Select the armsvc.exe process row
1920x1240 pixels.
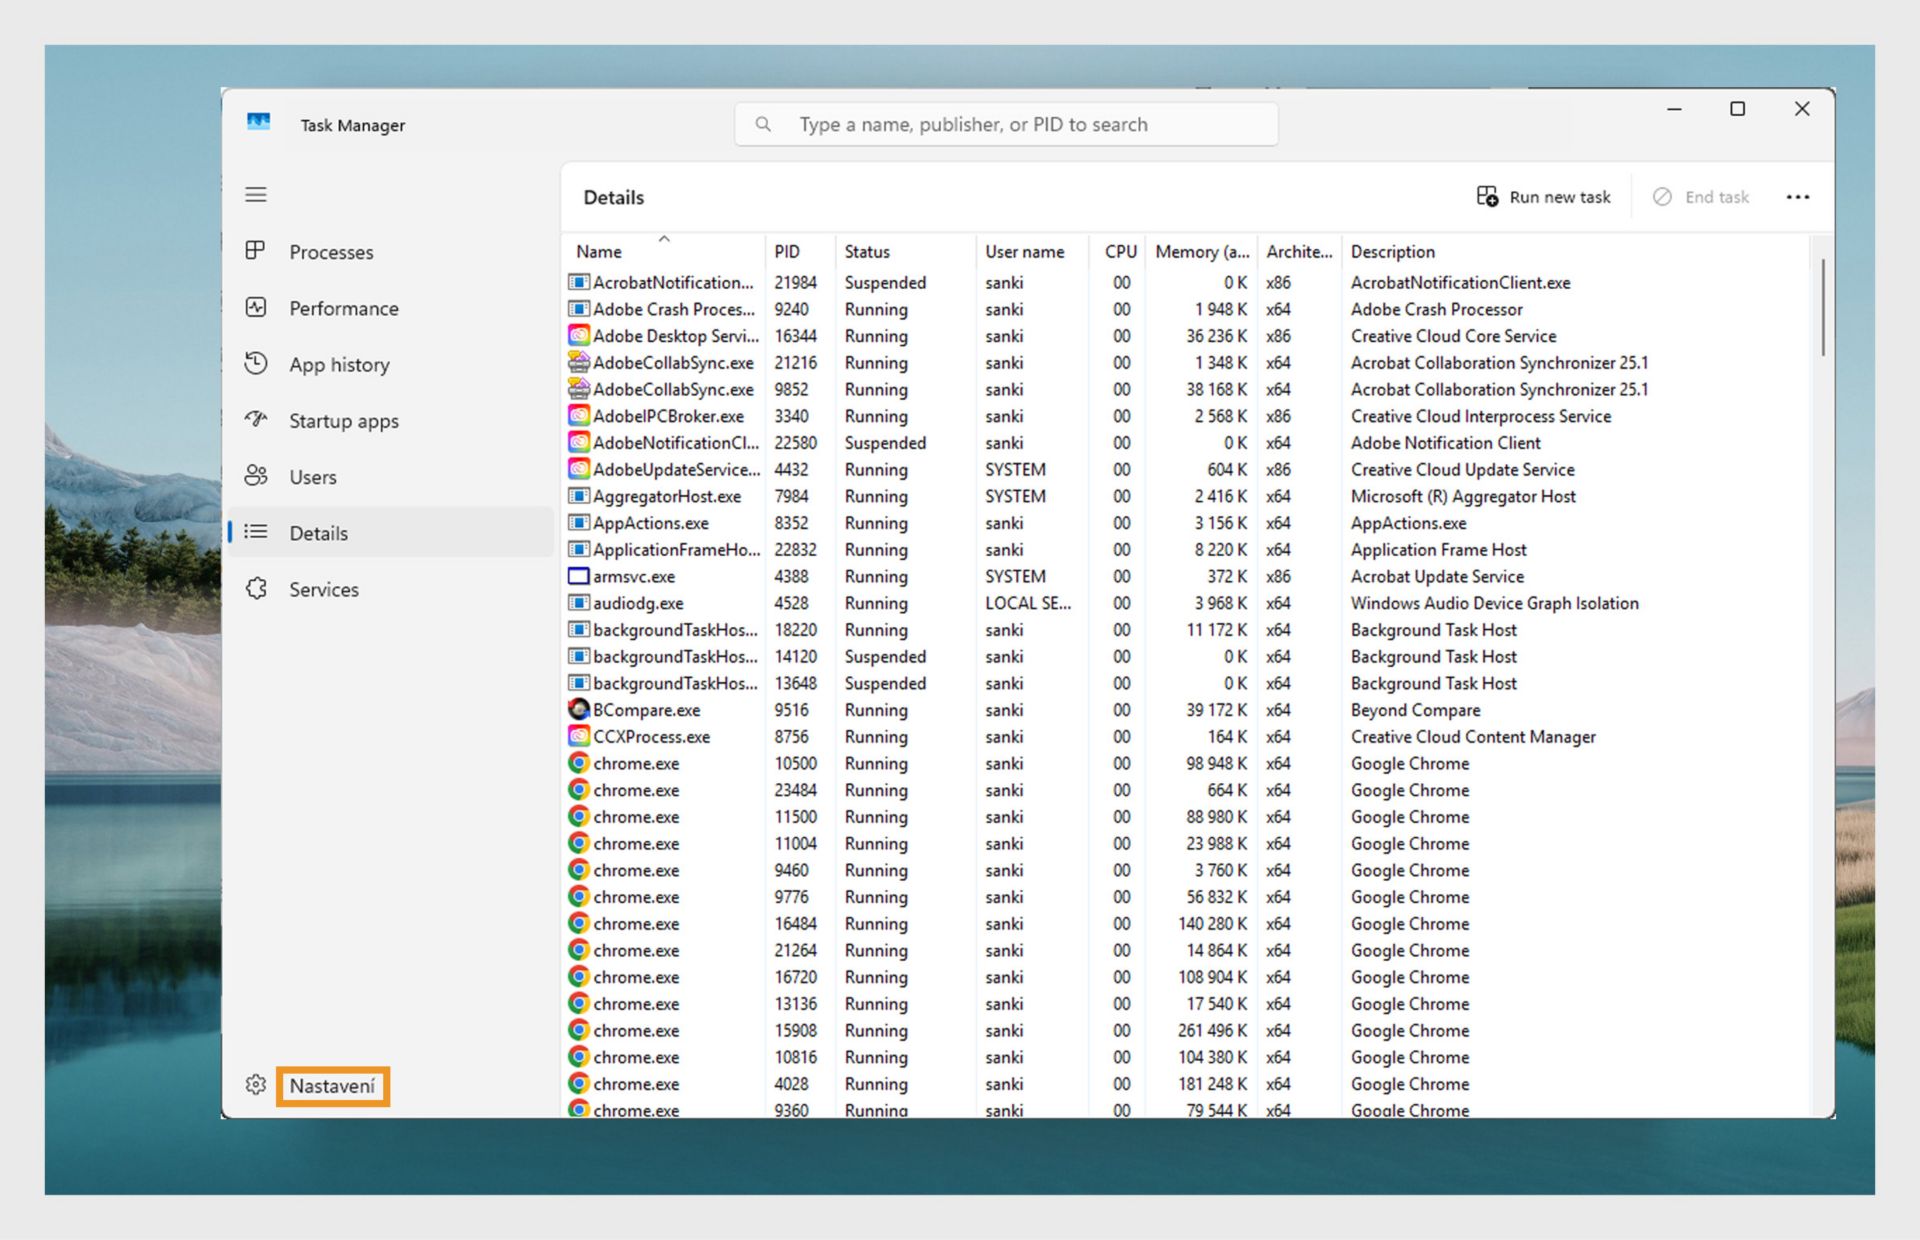click(634, 576)
